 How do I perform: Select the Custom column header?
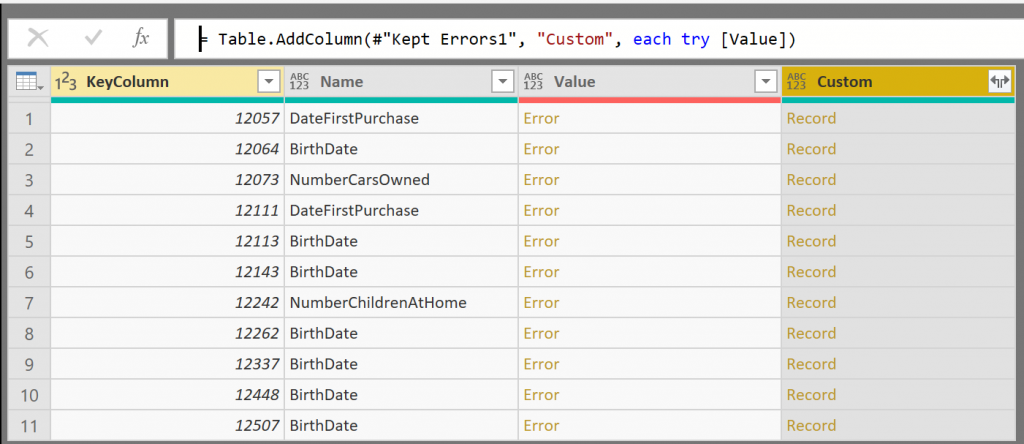880,82
